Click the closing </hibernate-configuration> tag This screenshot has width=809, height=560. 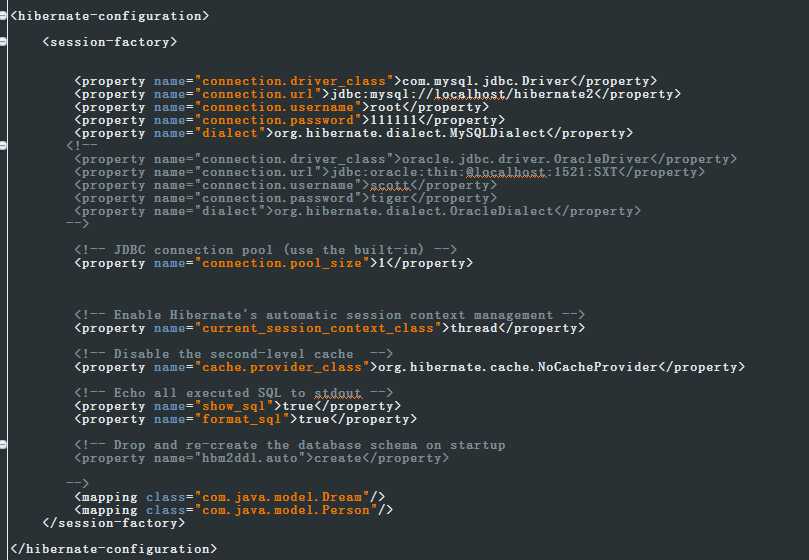point(114,549)
